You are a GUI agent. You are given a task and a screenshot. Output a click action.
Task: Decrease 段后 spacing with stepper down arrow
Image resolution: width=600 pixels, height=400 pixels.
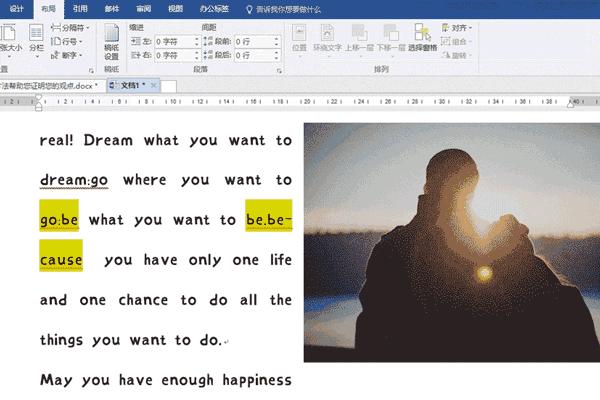pos(277,58)
